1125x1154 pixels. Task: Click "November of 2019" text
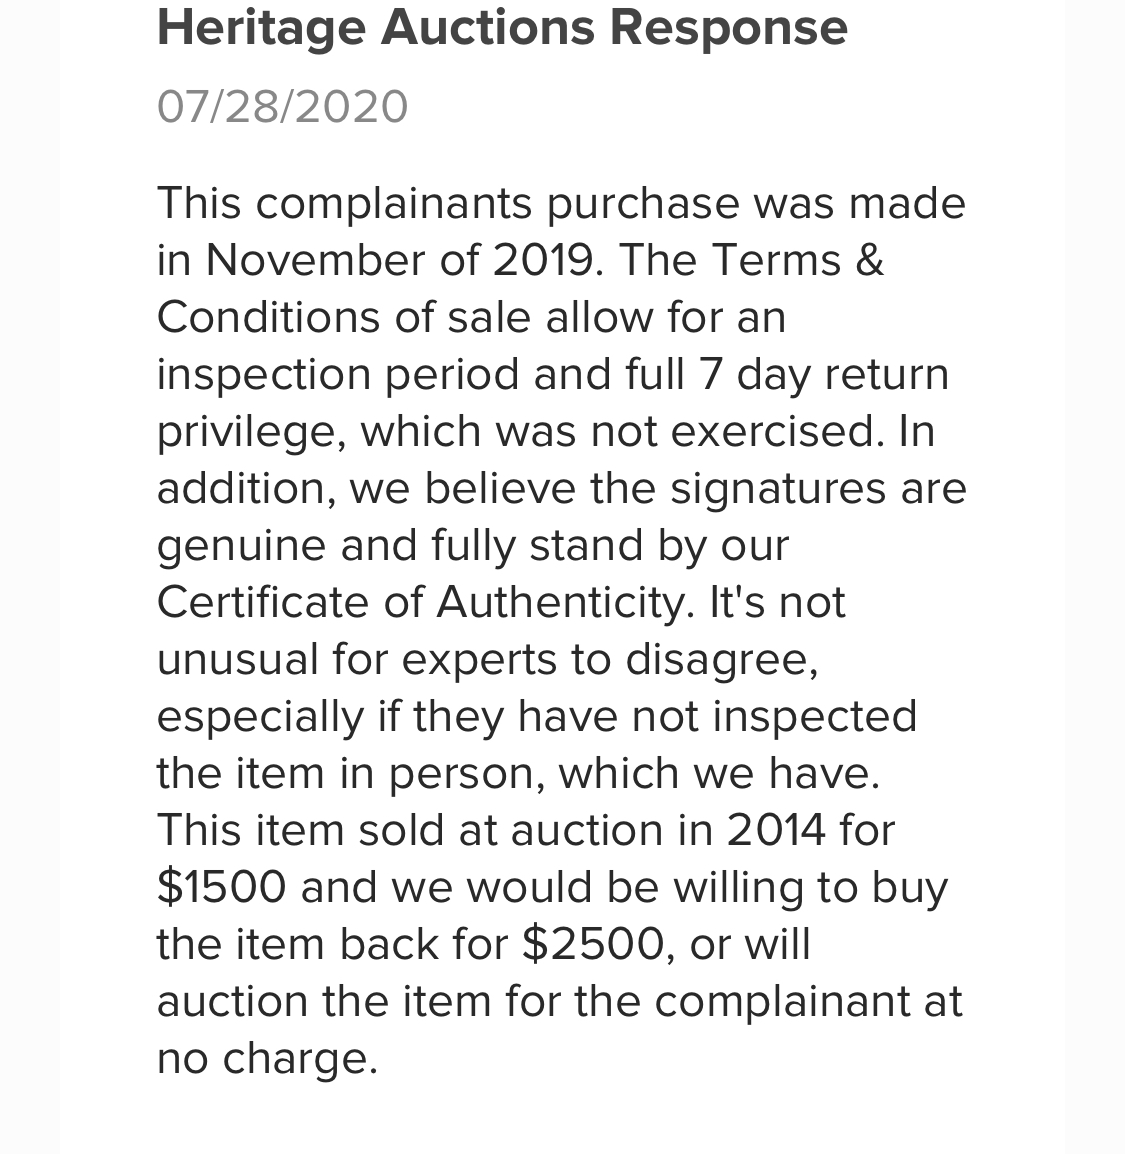click(398, 261)
